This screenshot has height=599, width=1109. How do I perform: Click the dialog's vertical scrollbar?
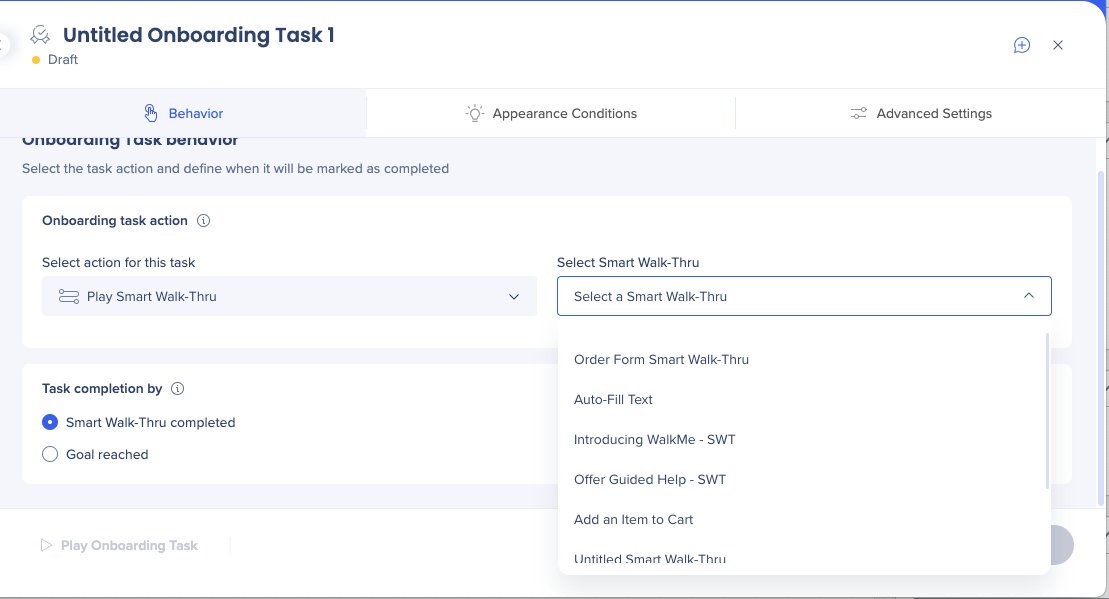pos(1101,338)
